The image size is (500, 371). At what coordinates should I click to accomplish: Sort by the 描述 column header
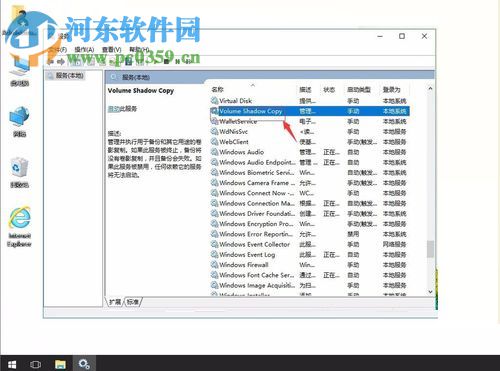[x=305, y=90]
